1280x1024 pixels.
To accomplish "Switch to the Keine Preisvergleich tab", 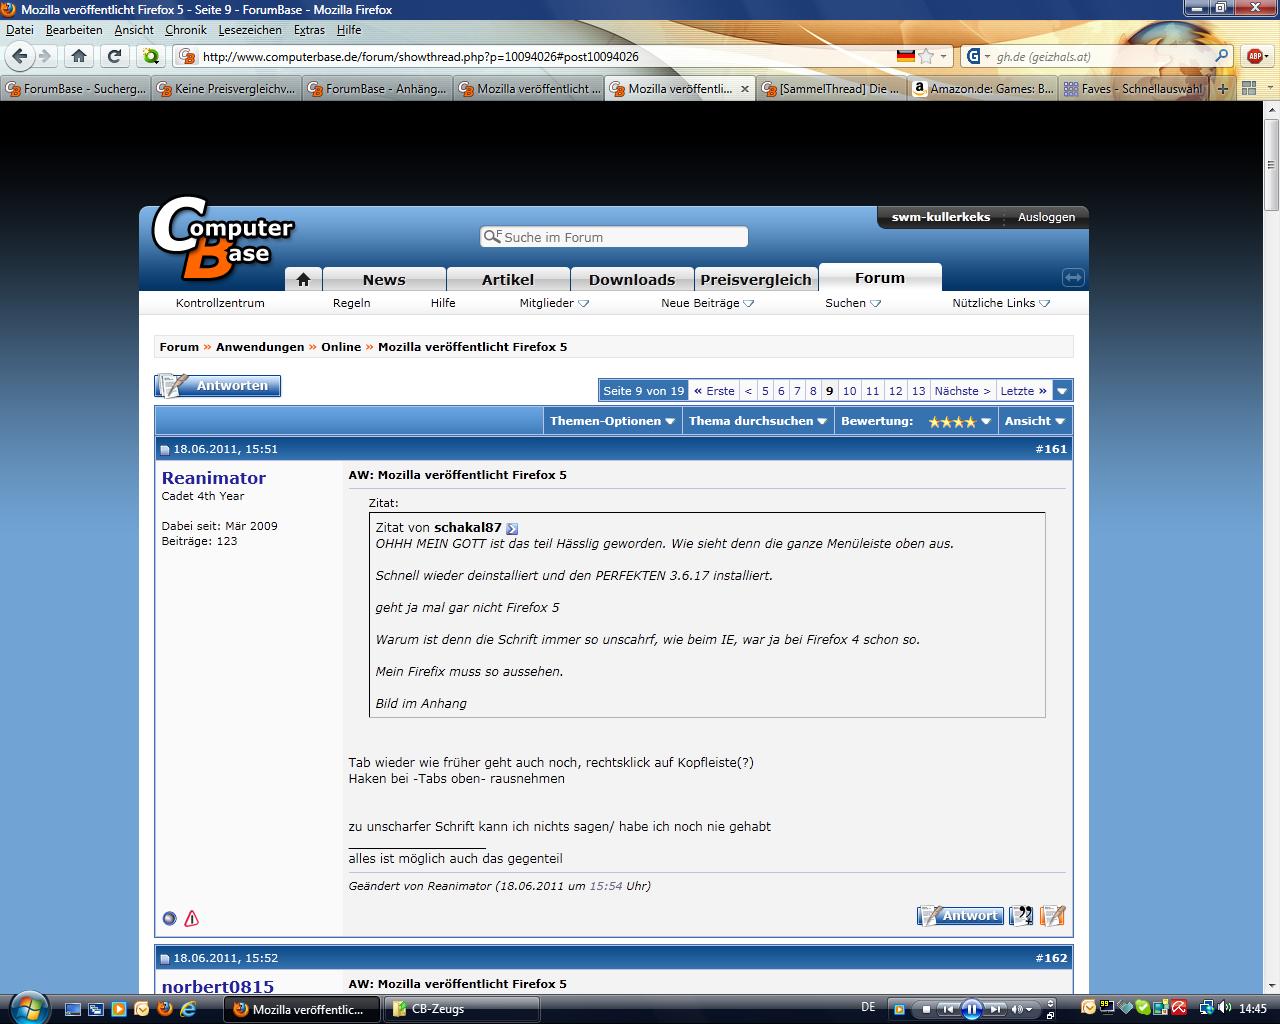I will coord(227,89).
